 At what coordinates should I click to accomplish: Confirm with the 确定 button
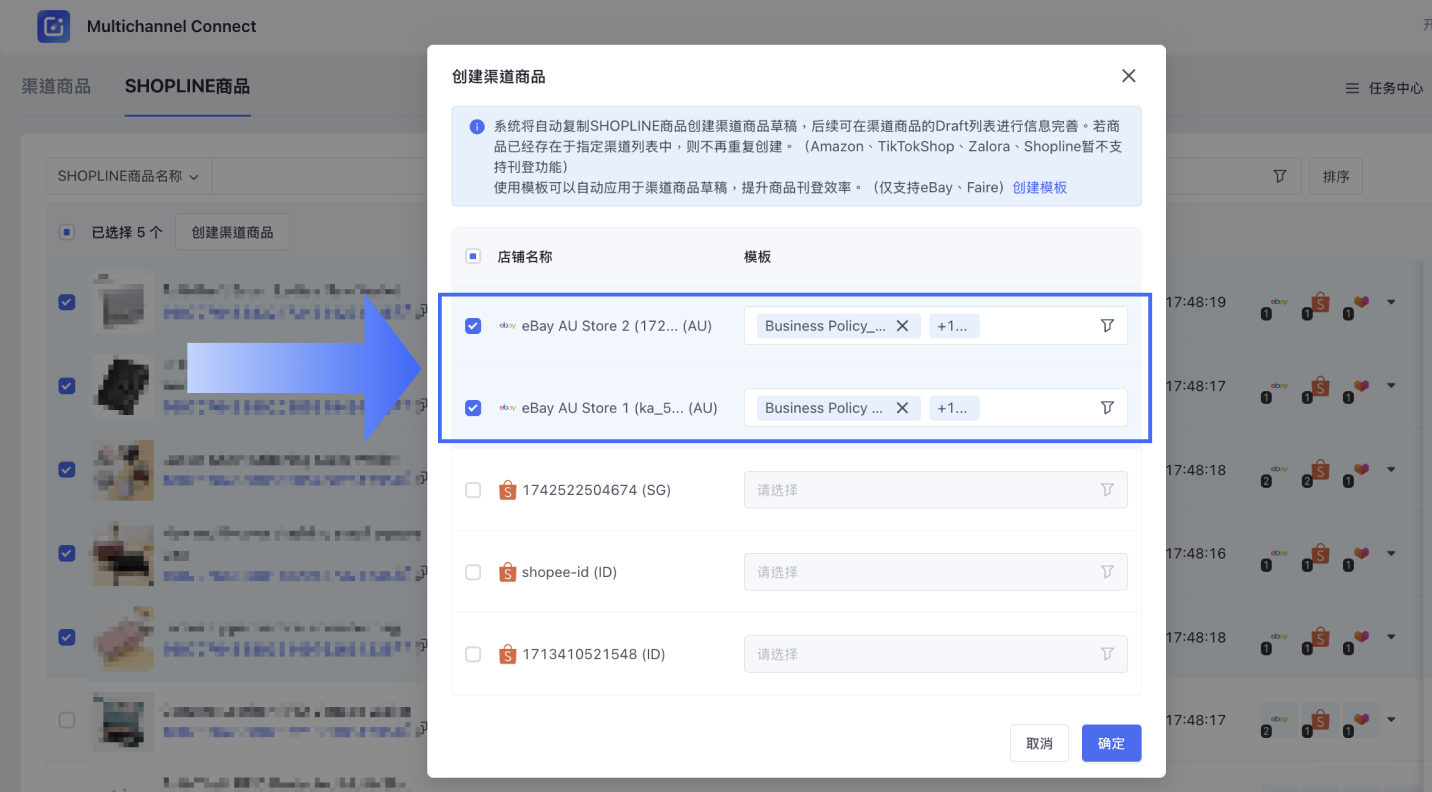point(1111,743)
